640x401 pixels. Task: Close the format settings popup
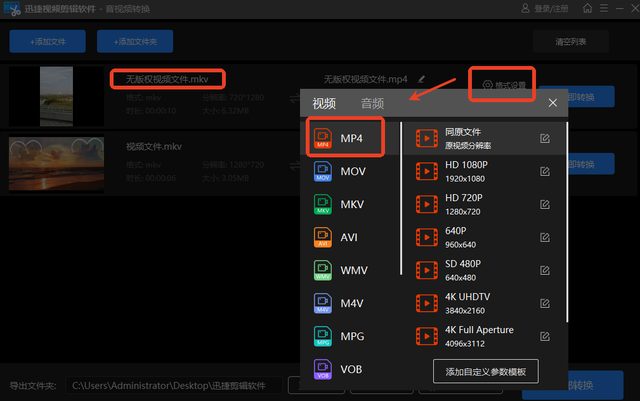coord(553,103)
